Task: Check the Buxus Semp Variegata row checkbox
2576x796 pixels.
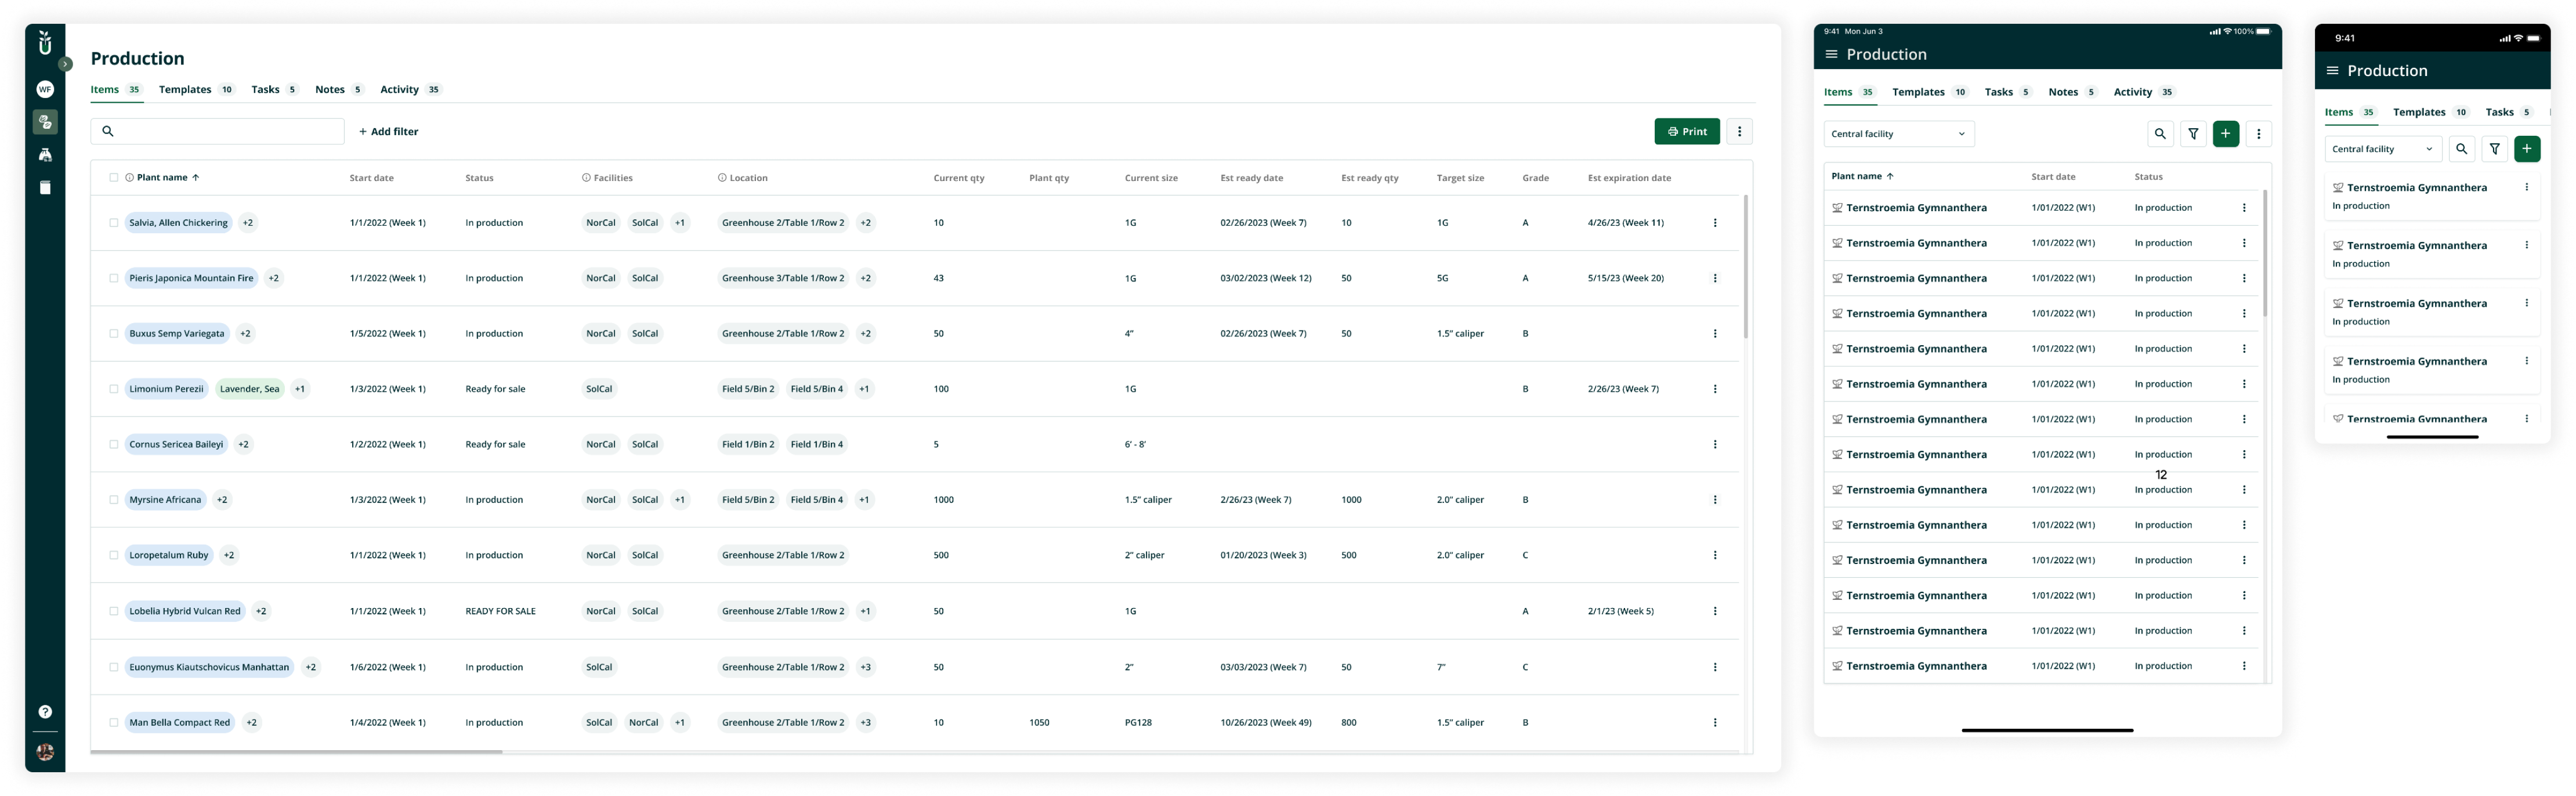Action: coord(114,333)
